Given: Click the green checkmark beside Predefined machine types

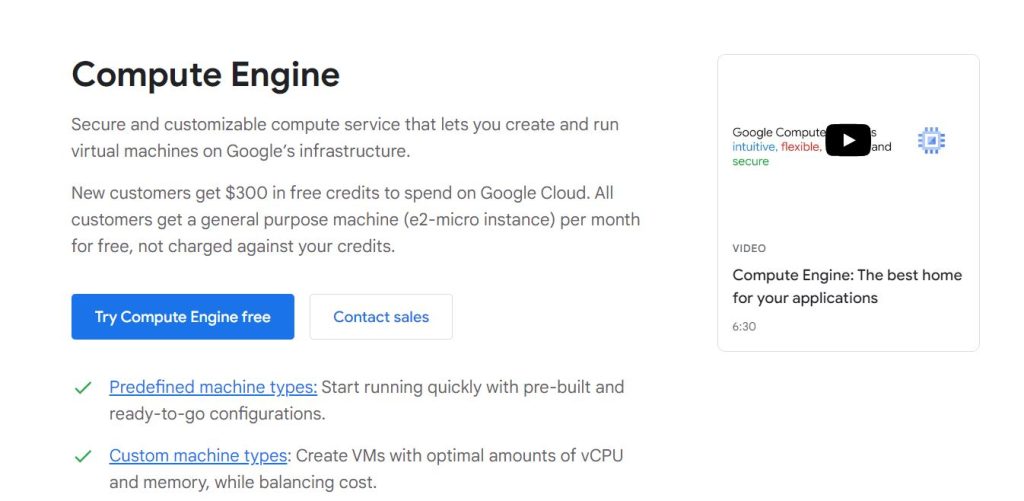Looking at the screenshot, I should click(x=83, y=388).
